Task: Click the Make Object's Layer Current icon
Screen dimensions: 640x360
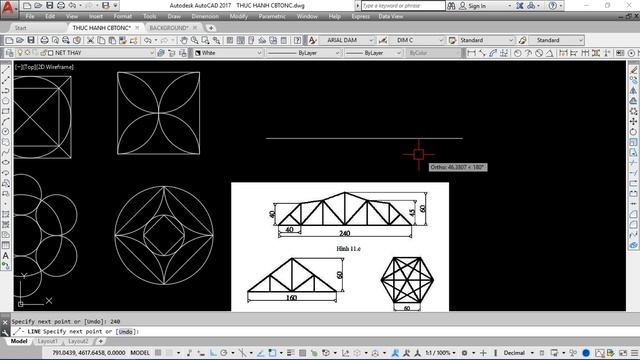Action: (161, 53)
